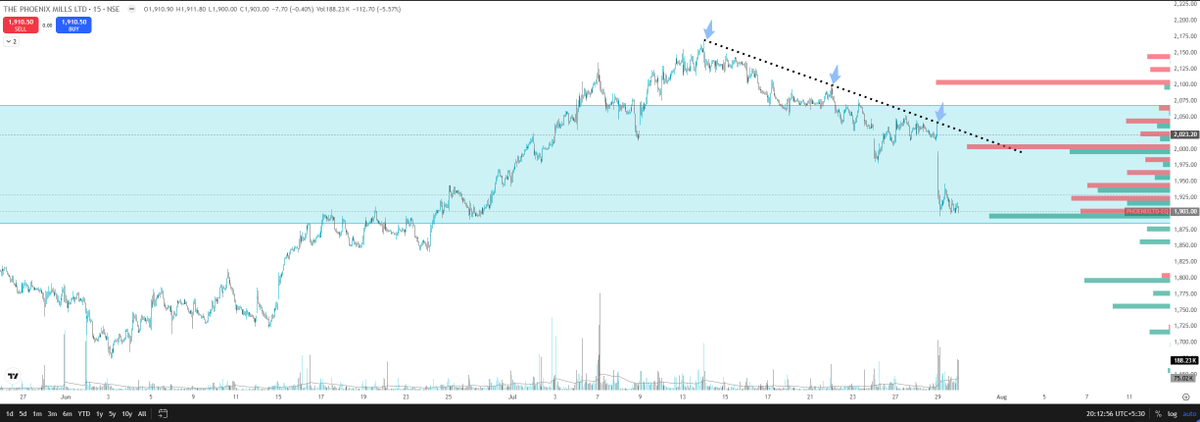Set the date range to 5y
Screen dimensions: 1200x422
click(x=112, y=413)
